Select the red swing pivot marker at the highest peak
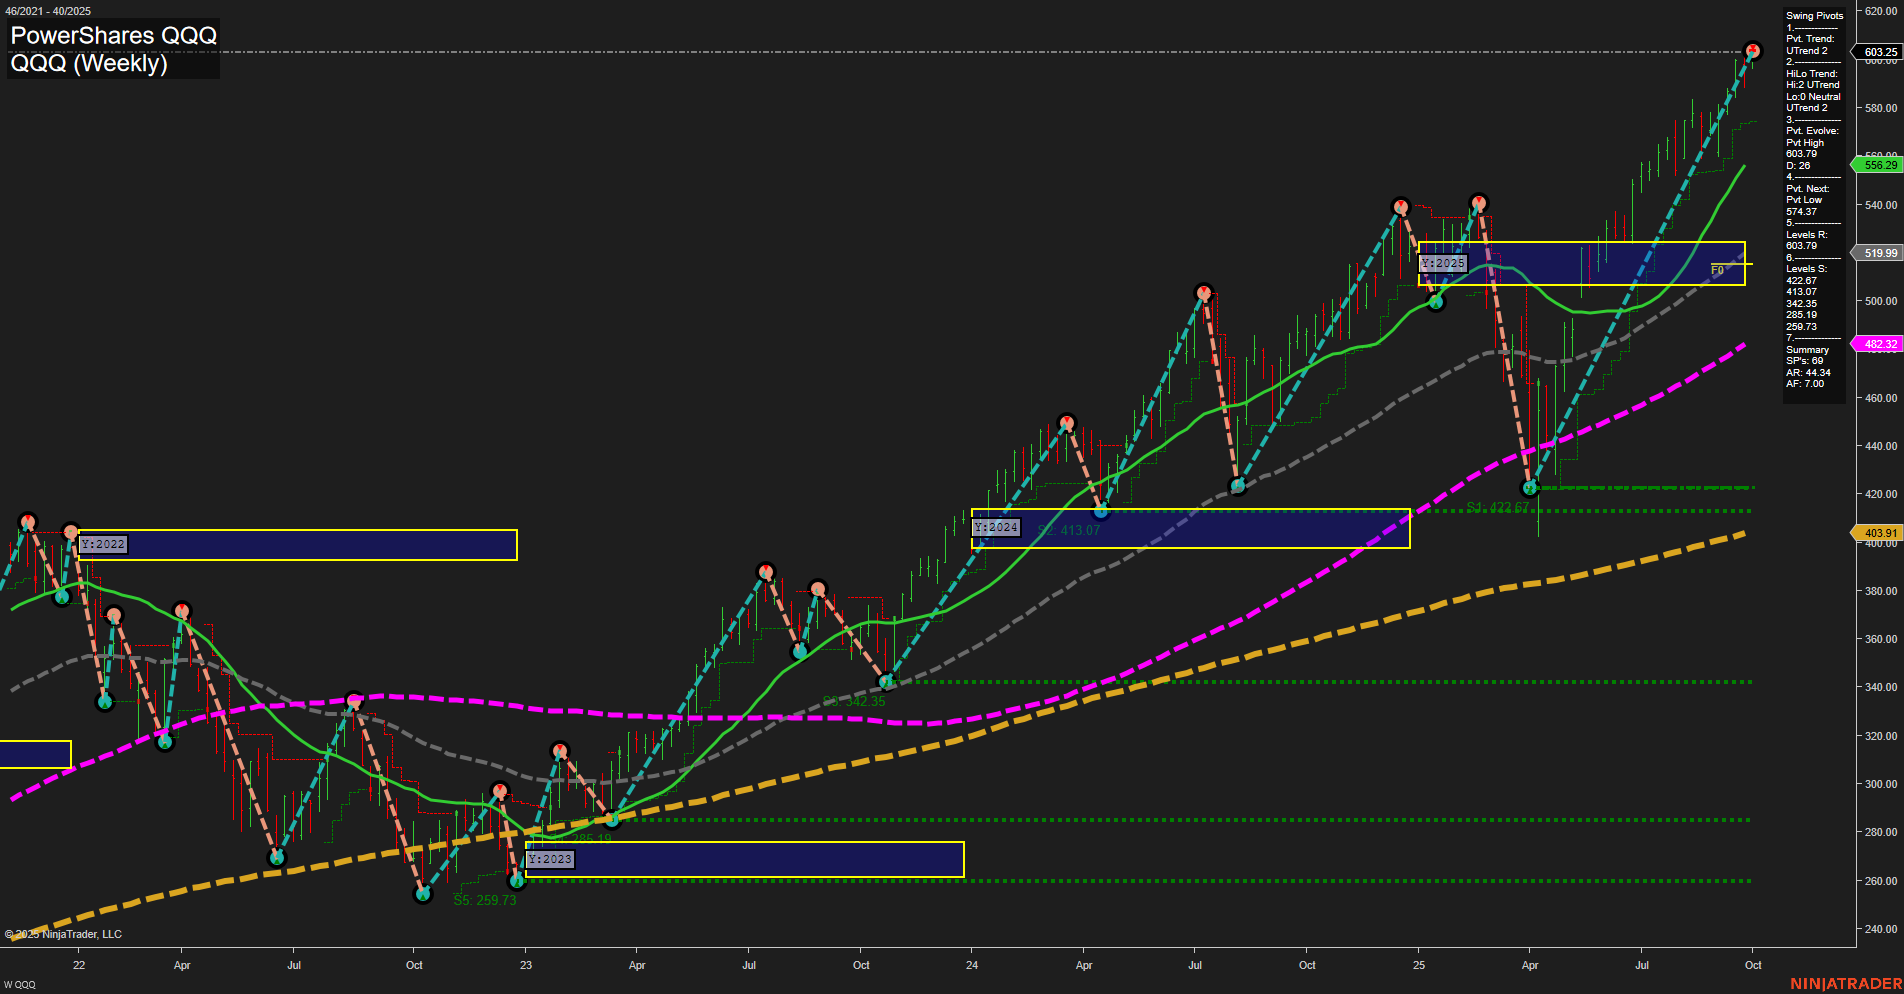 point(1752,48)
